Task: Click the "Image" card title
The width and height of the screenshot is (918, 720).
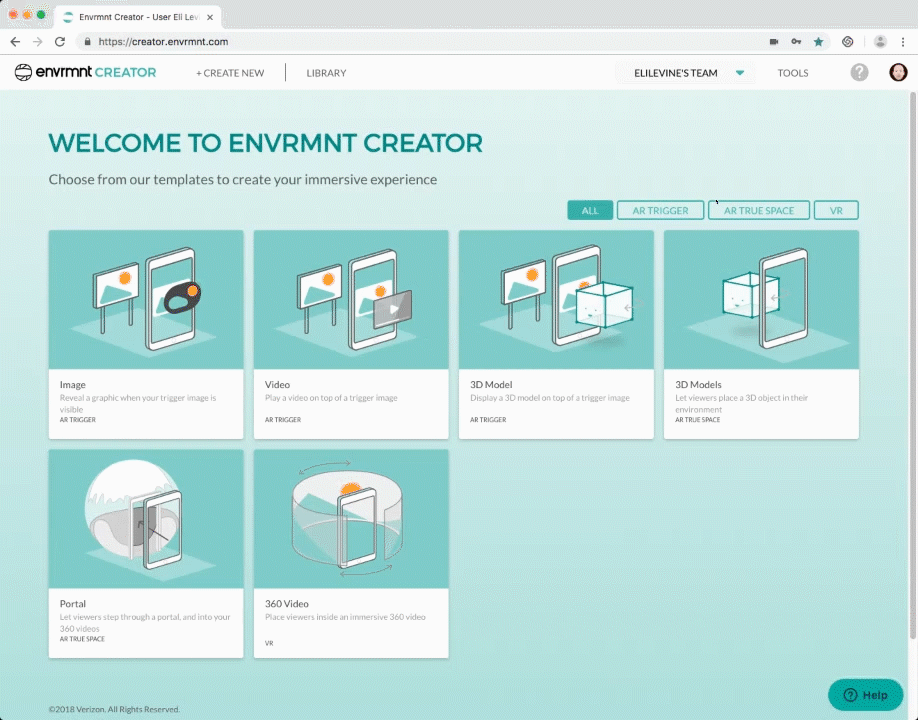Action: point(73,385)
